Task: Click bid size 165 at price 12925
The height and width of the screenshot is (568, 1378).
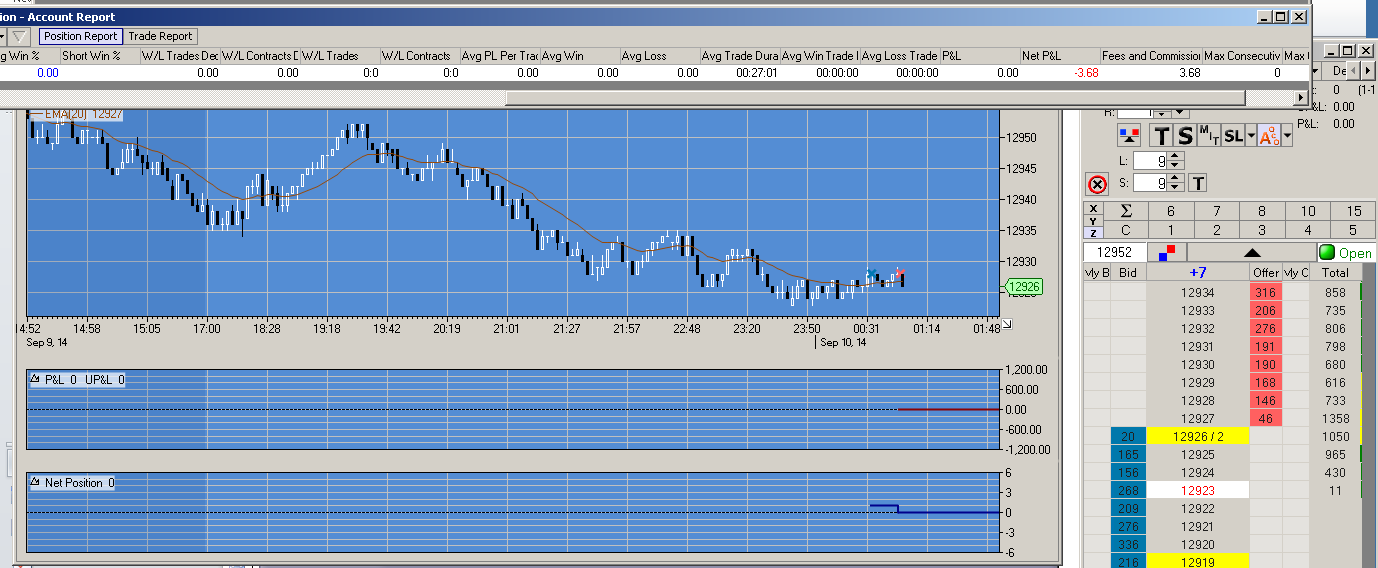Action: (x=1128, y=454)
